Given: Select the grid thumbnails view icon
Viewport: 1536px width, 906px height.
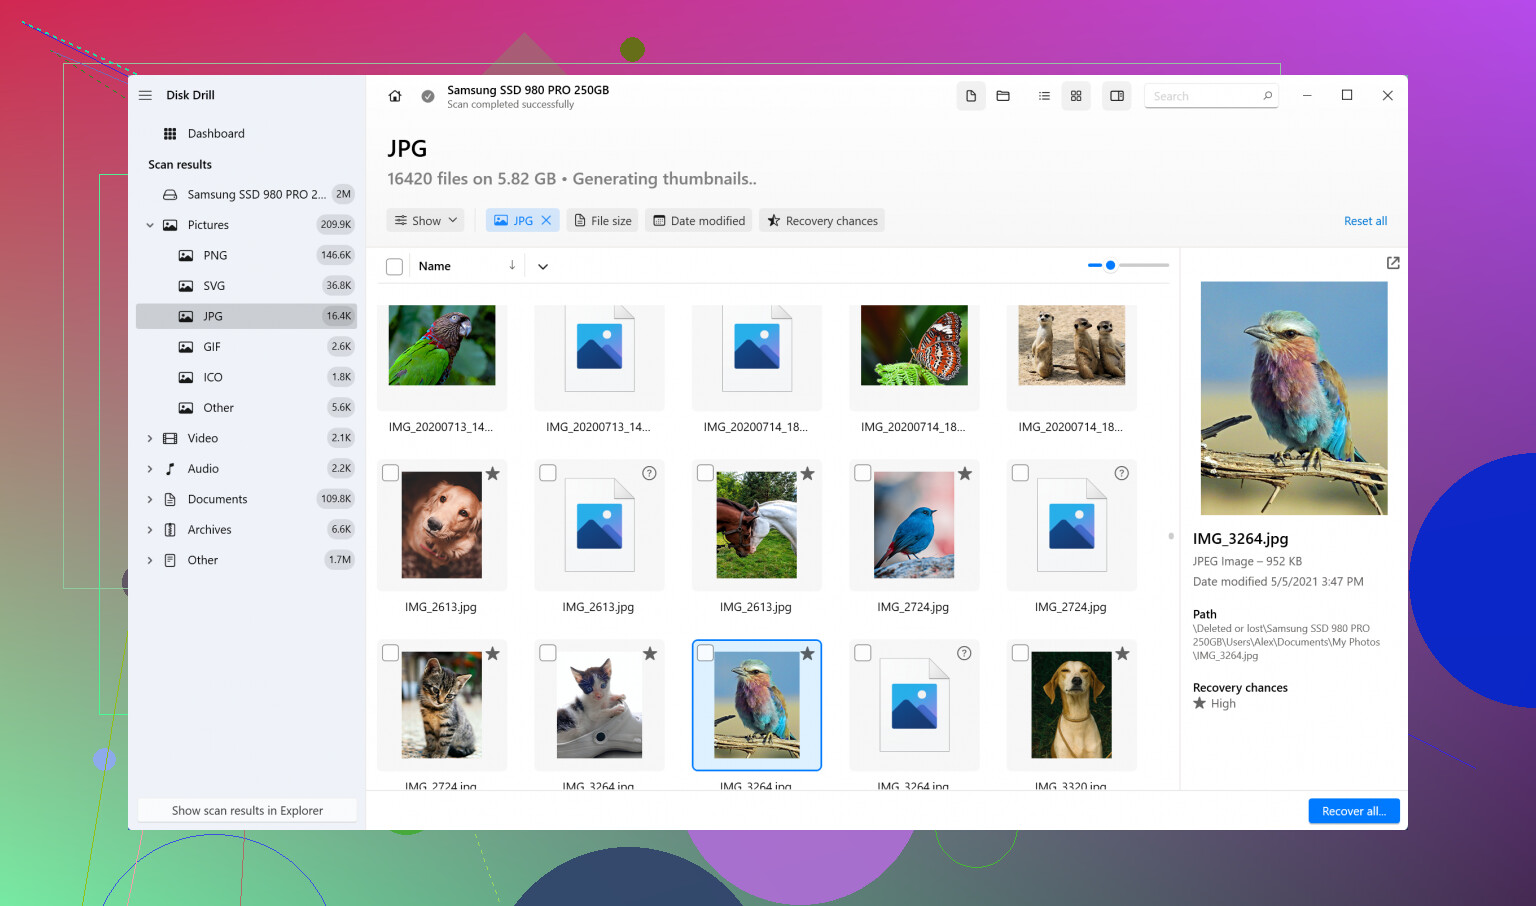Looking at the screenshot, I should (x=1076, y=96).
